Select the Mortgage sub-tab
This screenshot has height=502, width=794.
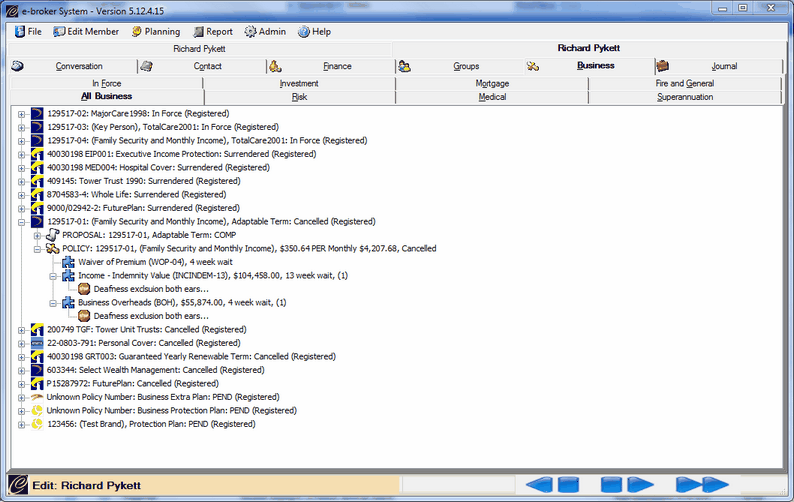[492, 83]
